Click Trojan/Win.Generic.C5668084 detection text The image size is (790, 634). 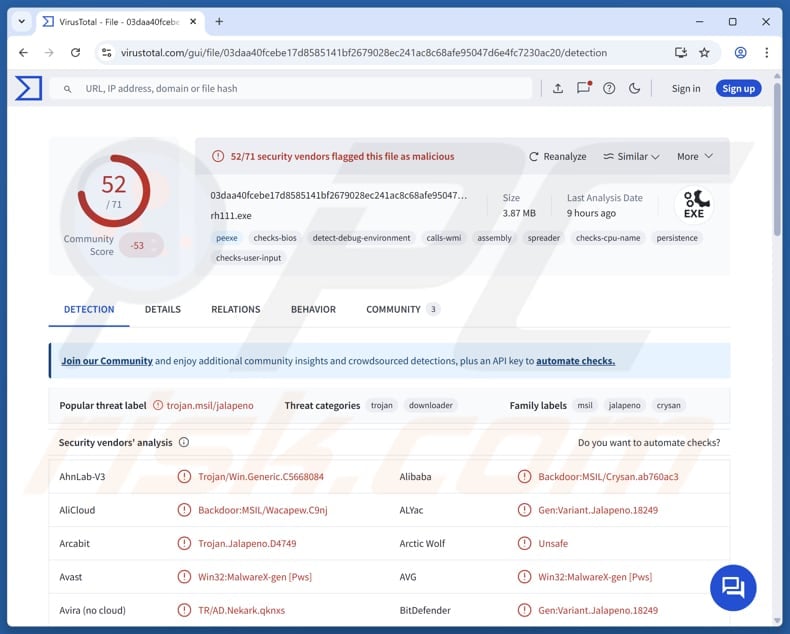tap(261, 476)
